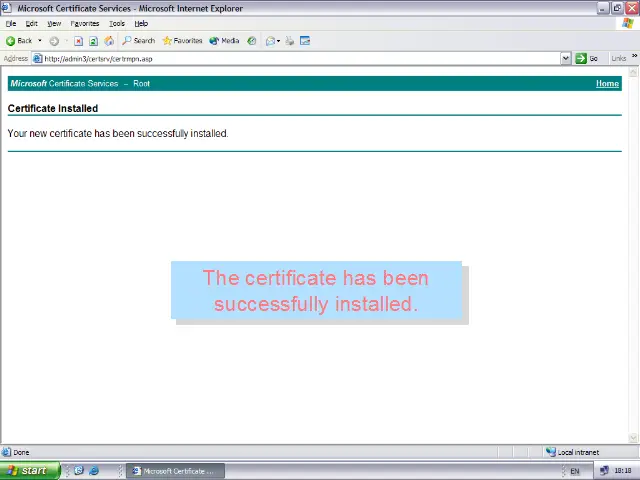
Task: Click the green Back arrow button
Action: (19, 41)
